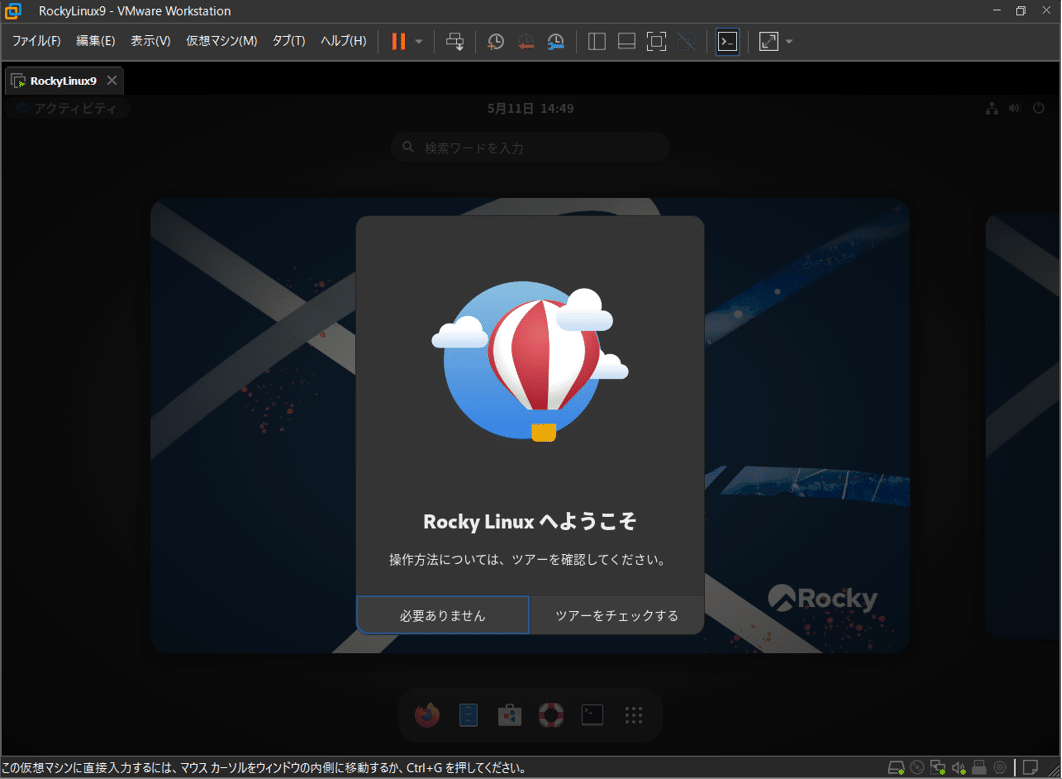Switch to the RockyLinux9 tab
The width and height of the screenshot is (1062, 779).
(64, 81)
